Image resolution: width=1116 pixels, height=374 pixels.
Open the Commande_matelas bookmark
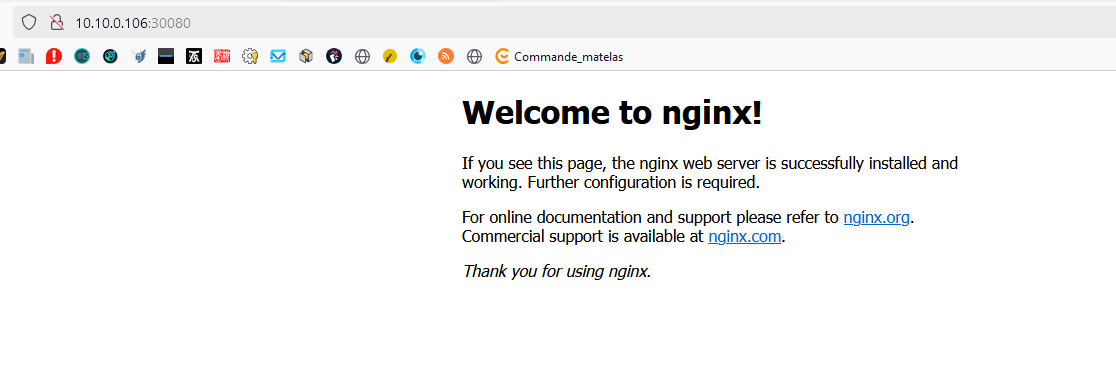[559, 56]
